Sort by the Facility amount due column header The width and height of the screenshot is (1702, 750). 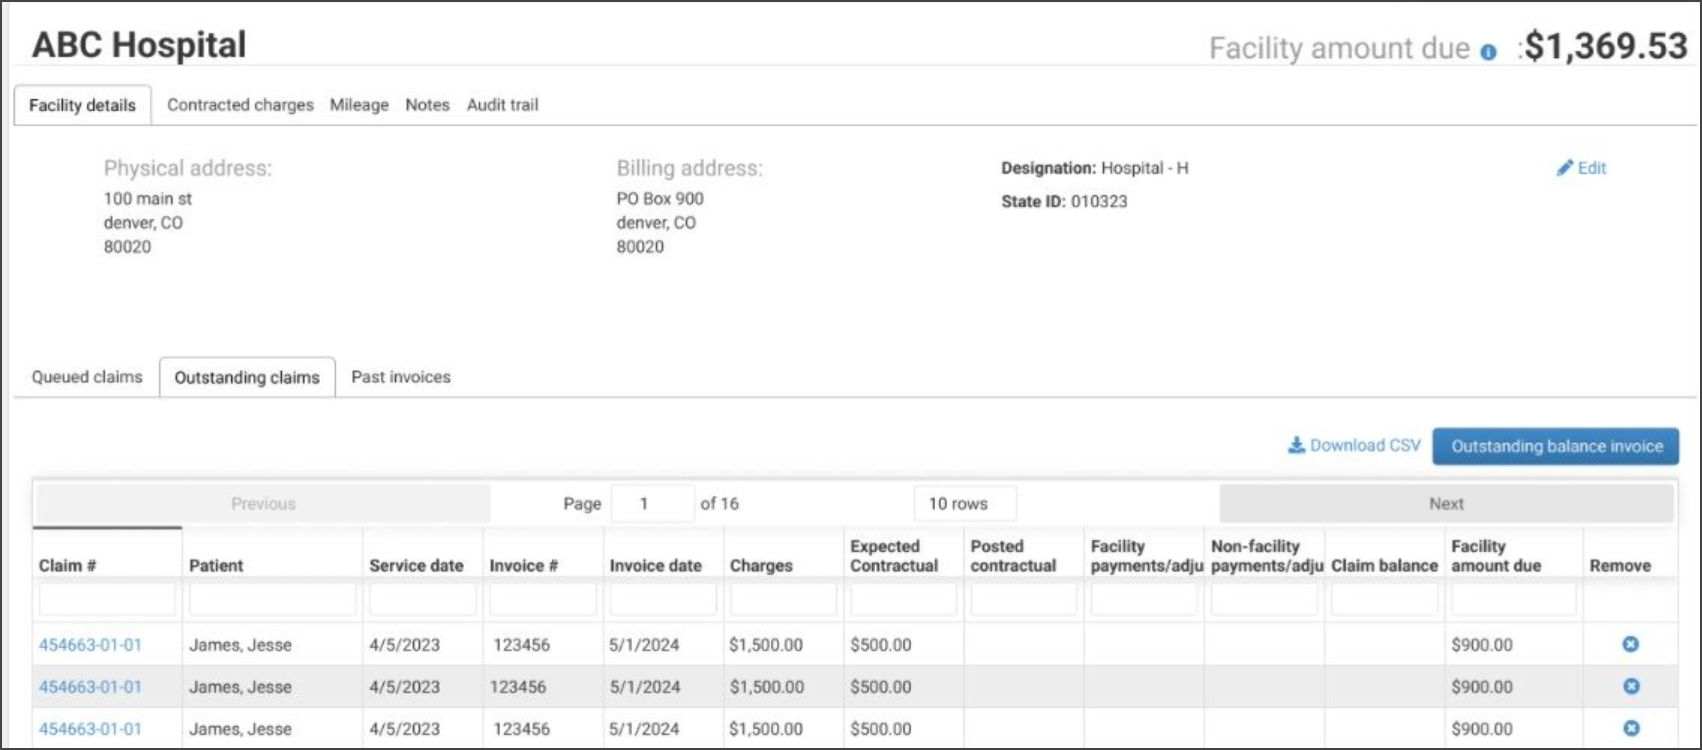click(1514, 555)
